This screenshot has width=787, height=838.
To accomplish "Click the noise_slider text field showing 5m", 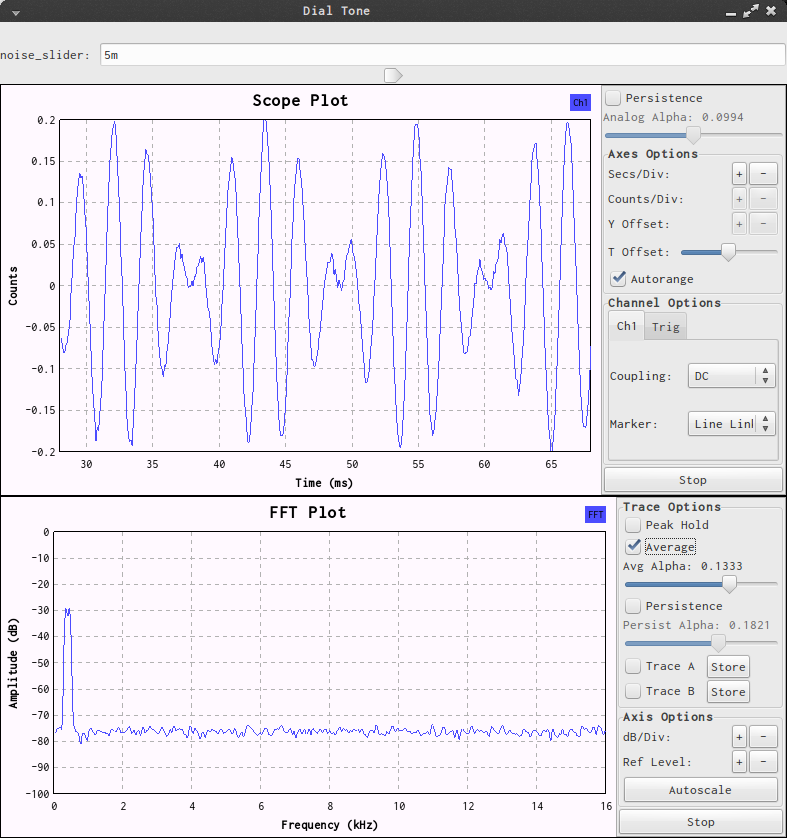I will click(x=442, y=55).
